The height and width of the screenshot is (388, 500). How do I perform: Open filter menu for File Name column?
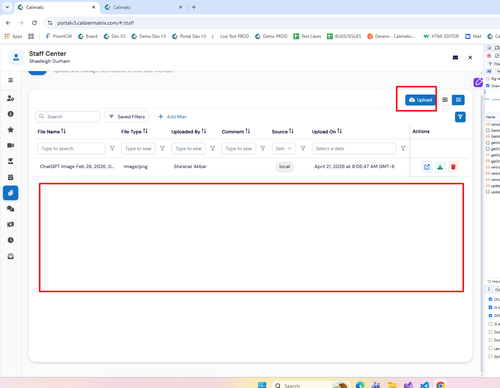tap(112, 148)
